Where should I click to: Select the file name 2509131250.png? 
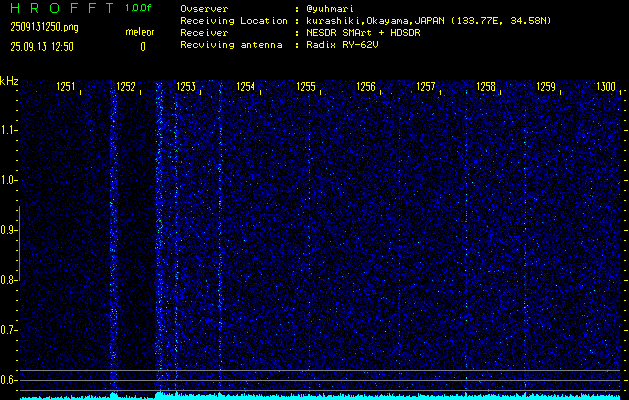[44, 27]
